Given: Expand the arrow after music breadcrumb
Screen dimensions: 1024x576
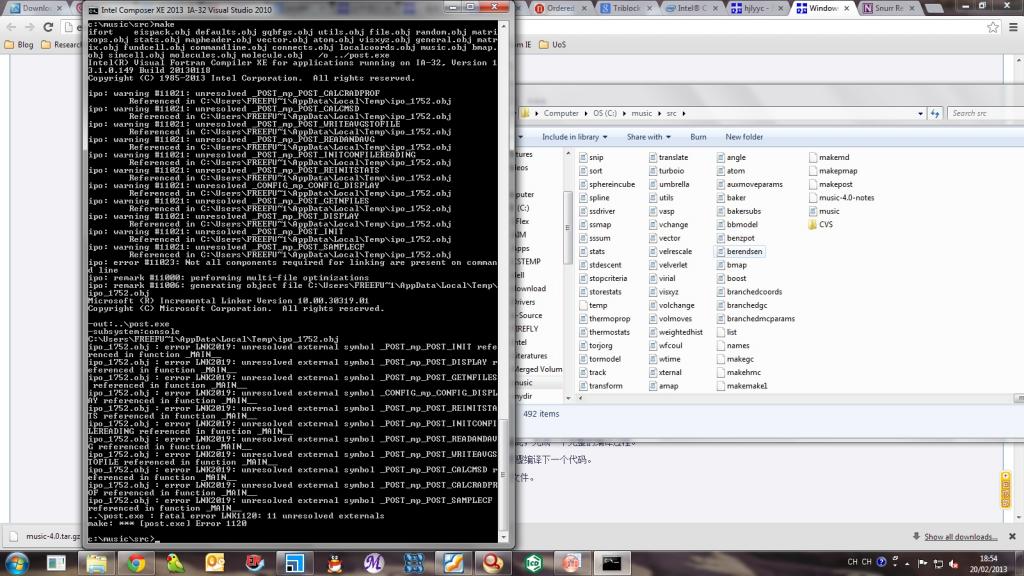Looking at the screenshot, I should pyautogui.click(x=659, y=114).
